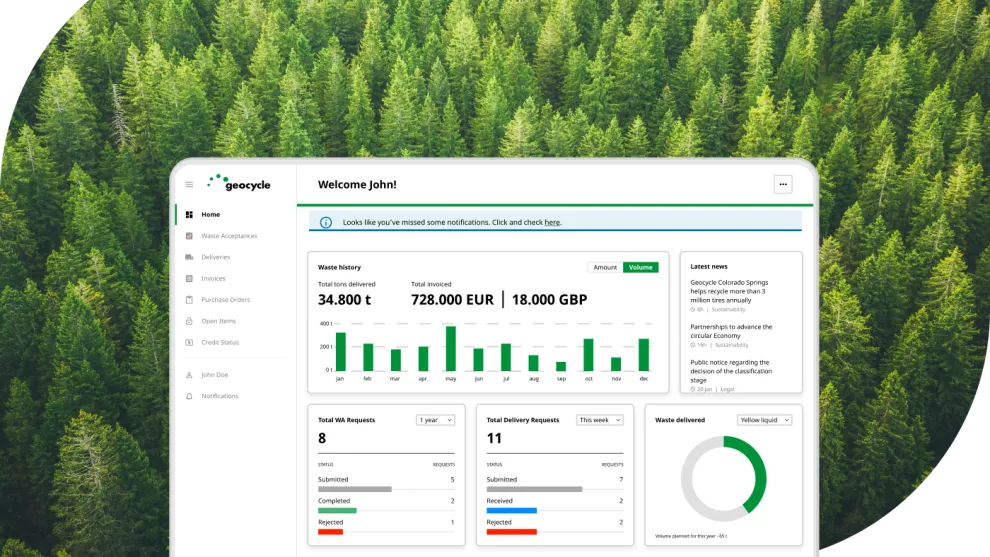Open the '1 year' period dropdown
990x557 pixels.
436,420
